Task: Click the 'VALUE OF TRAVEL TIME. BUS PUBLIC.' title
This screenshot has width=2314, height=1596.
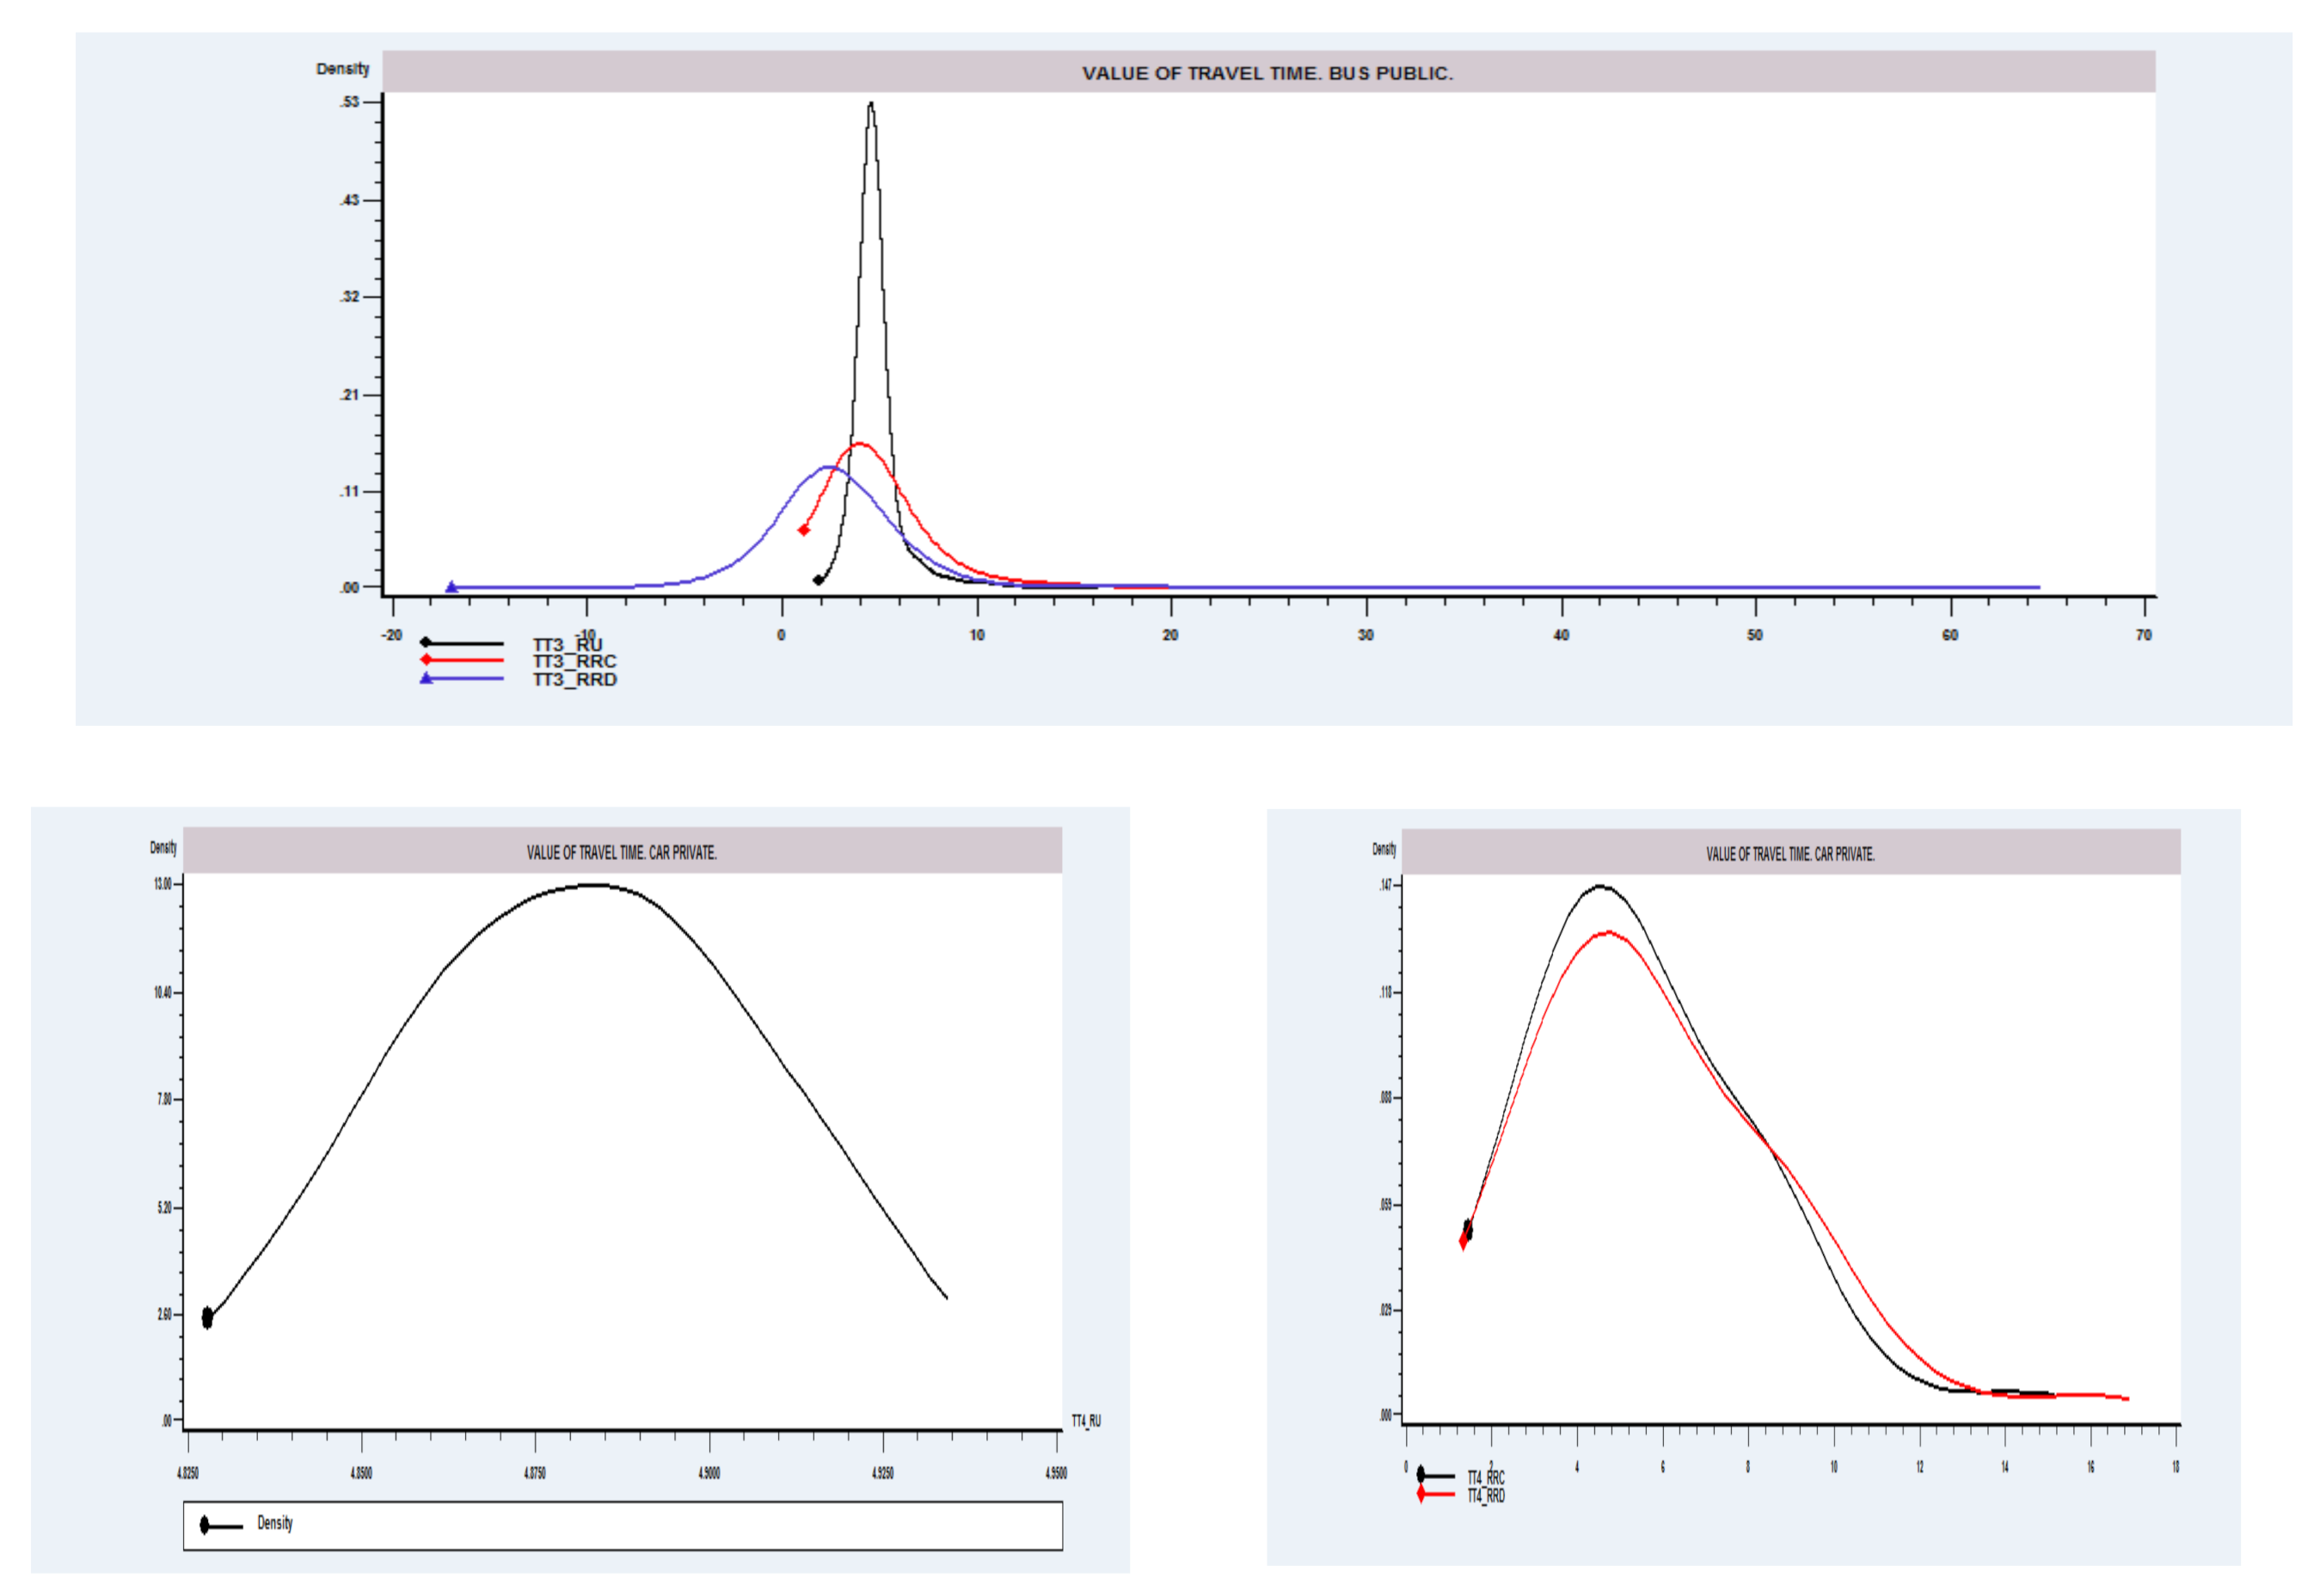Action: (x=1267, y=73)
